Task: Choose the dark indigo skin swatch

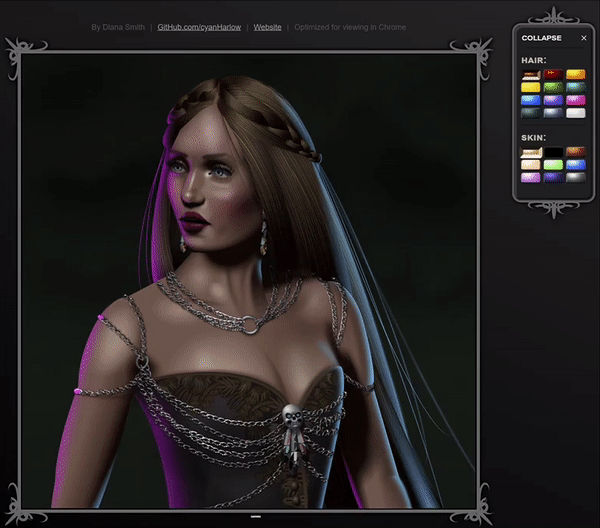Action: (x=553, y=178)
